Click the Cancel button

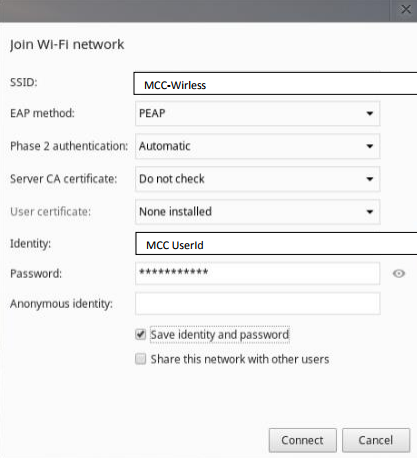tap(376, 440)
